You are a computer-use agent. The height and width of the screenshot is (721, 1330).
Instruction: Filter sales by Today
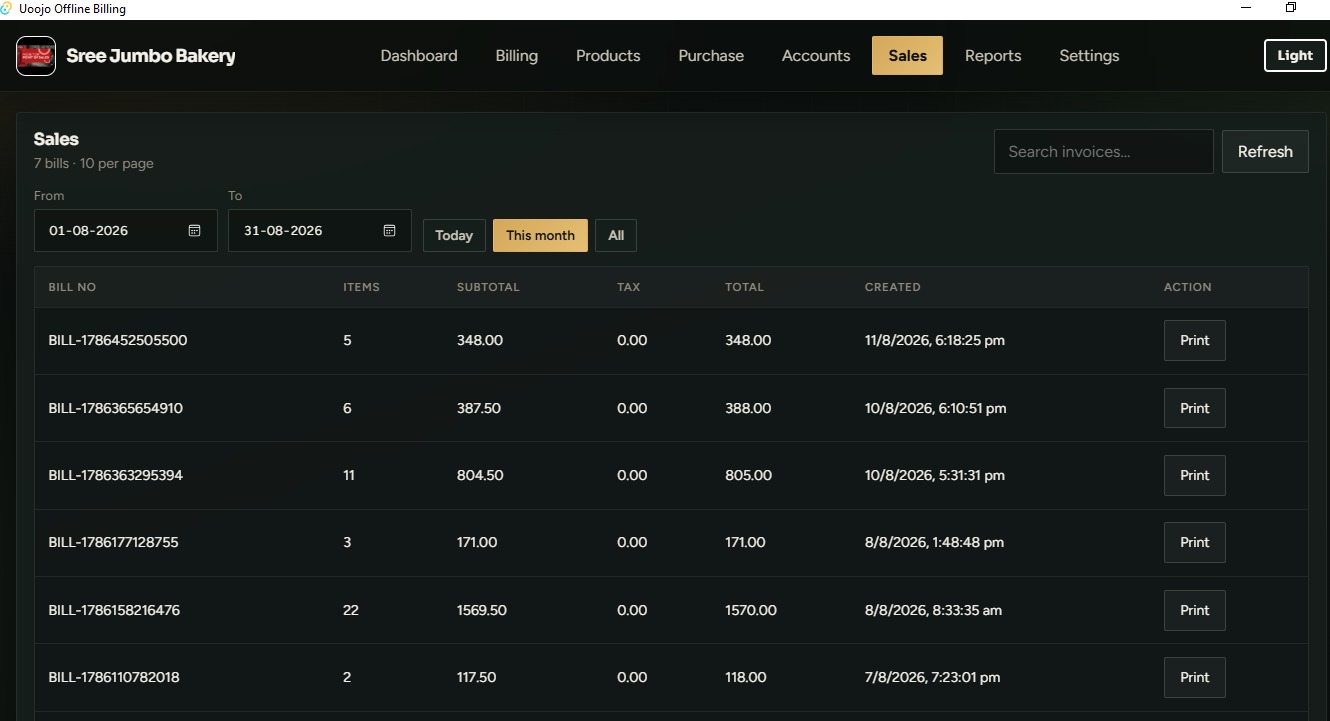tap(454, 236)
